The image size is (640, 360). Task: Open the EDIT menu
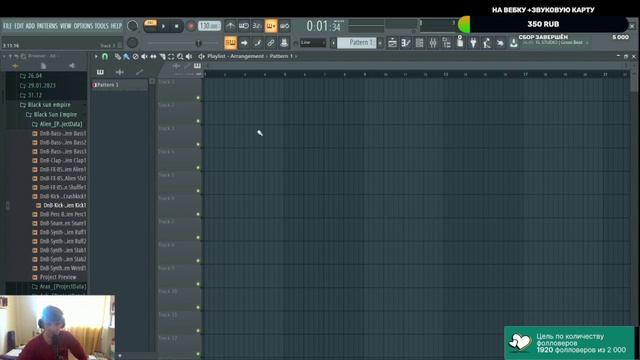19,26
